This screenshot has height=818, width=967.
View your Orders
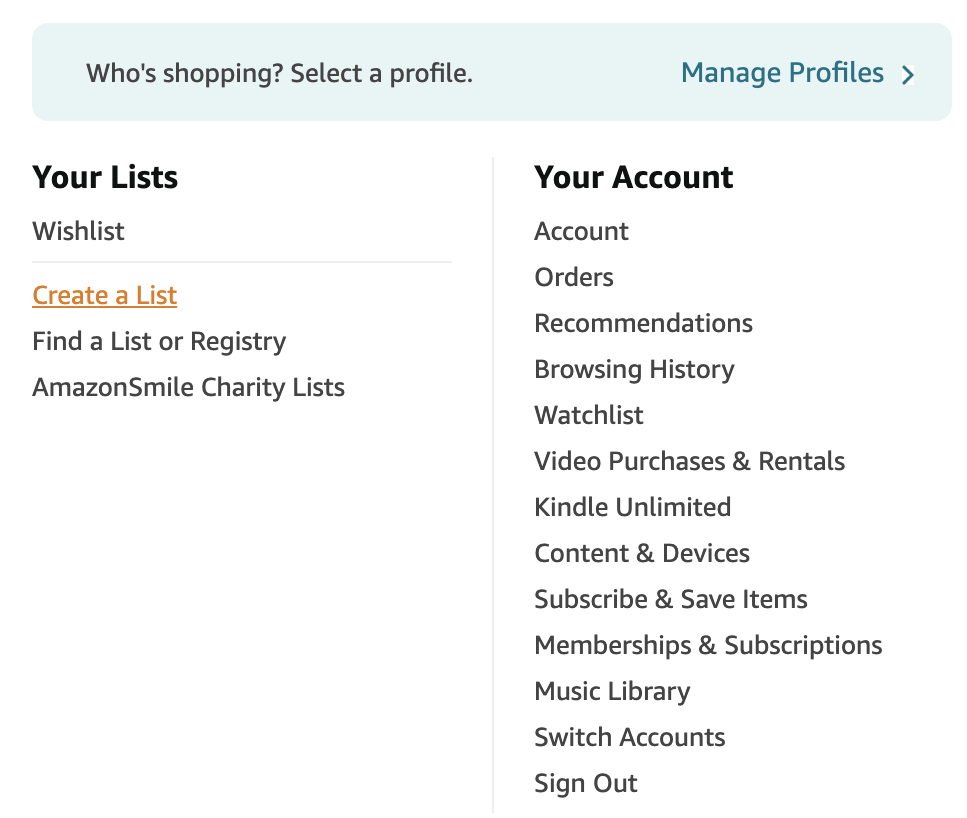574,277
